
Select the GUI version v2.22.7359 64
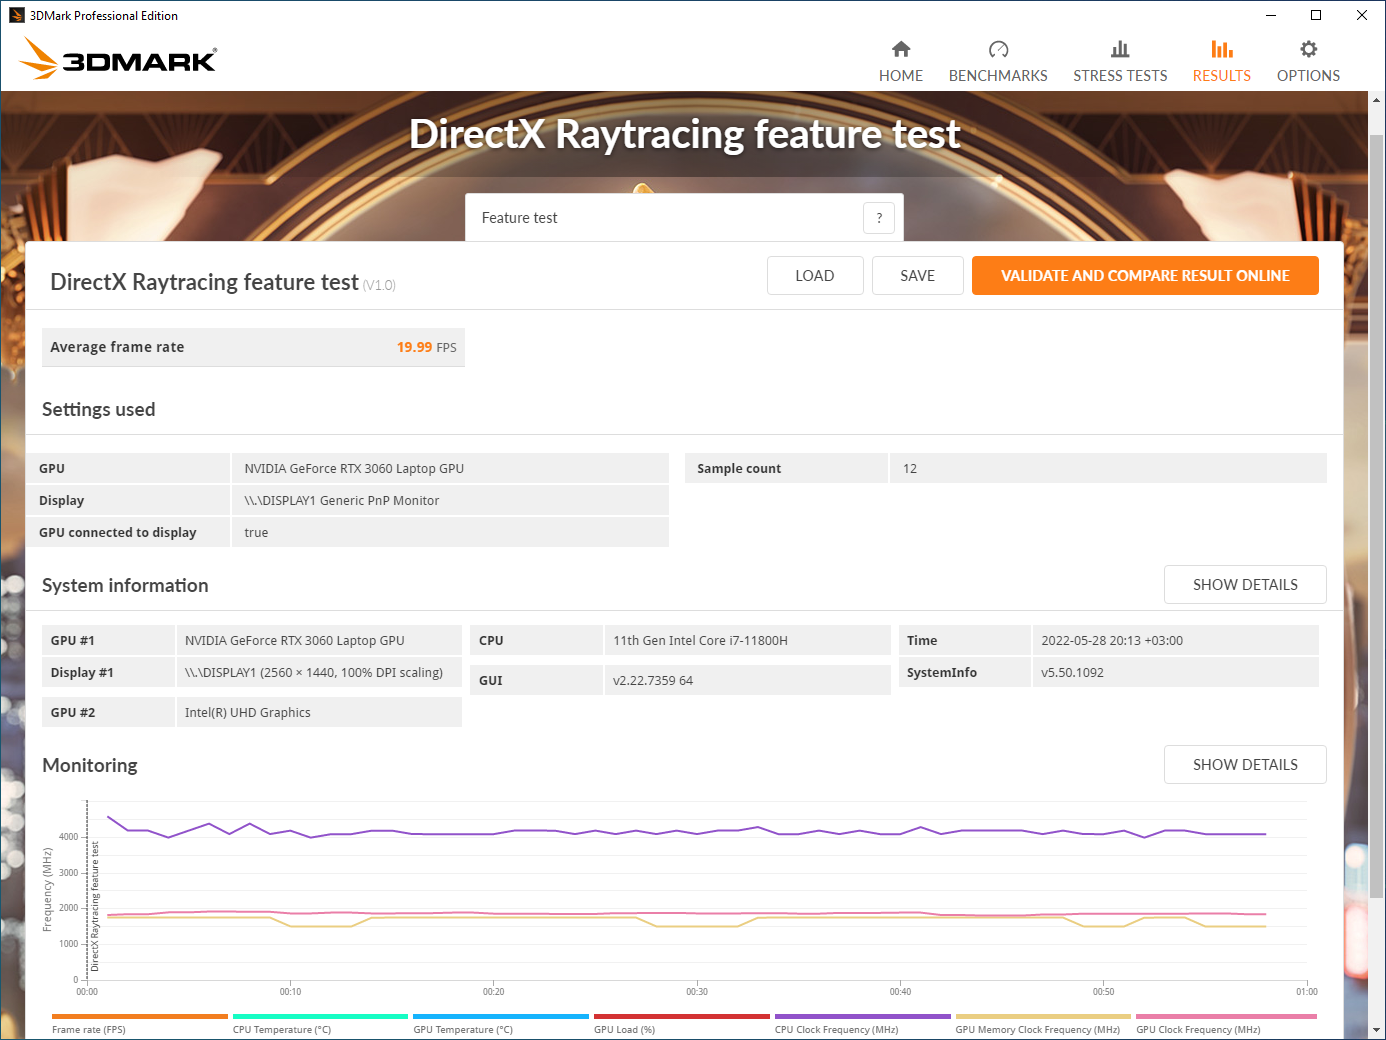pos(653,680)
